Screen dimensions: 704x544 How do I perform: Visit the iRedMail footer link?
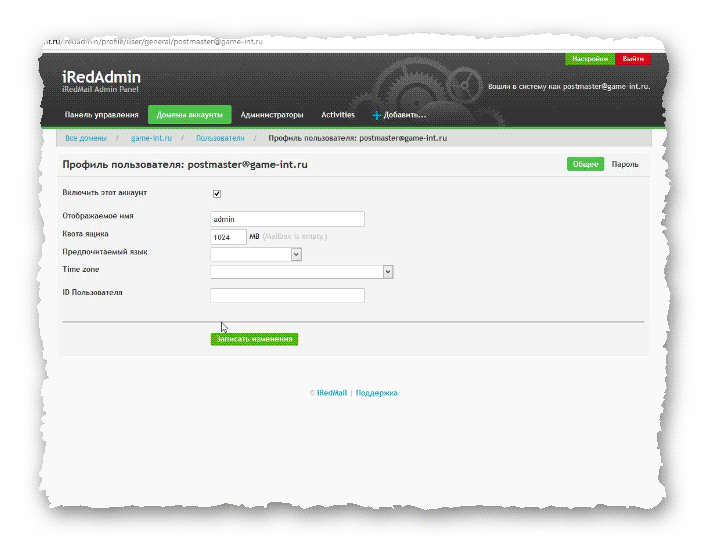(x=332, y=393)
